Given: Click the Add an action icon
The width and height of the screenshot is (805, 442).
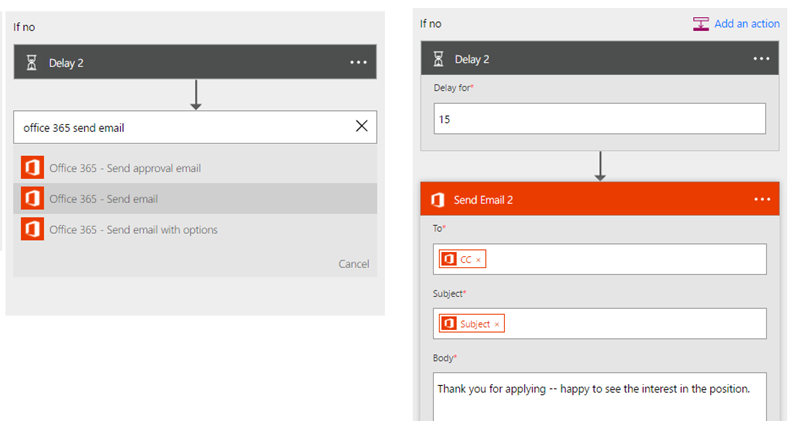Looking at the screenshot, I should (701, 24).
